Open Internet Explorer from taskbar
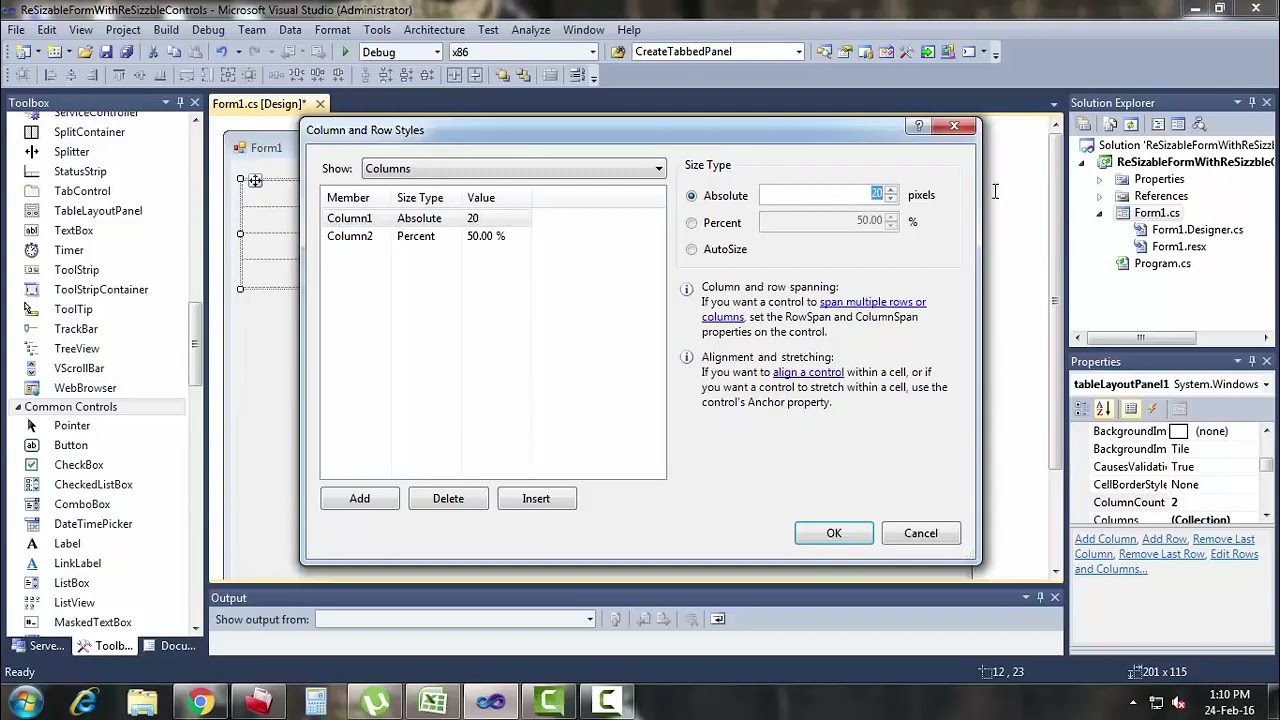The width and height of the screenshot is (1280, 720). [x=84, y=702]
